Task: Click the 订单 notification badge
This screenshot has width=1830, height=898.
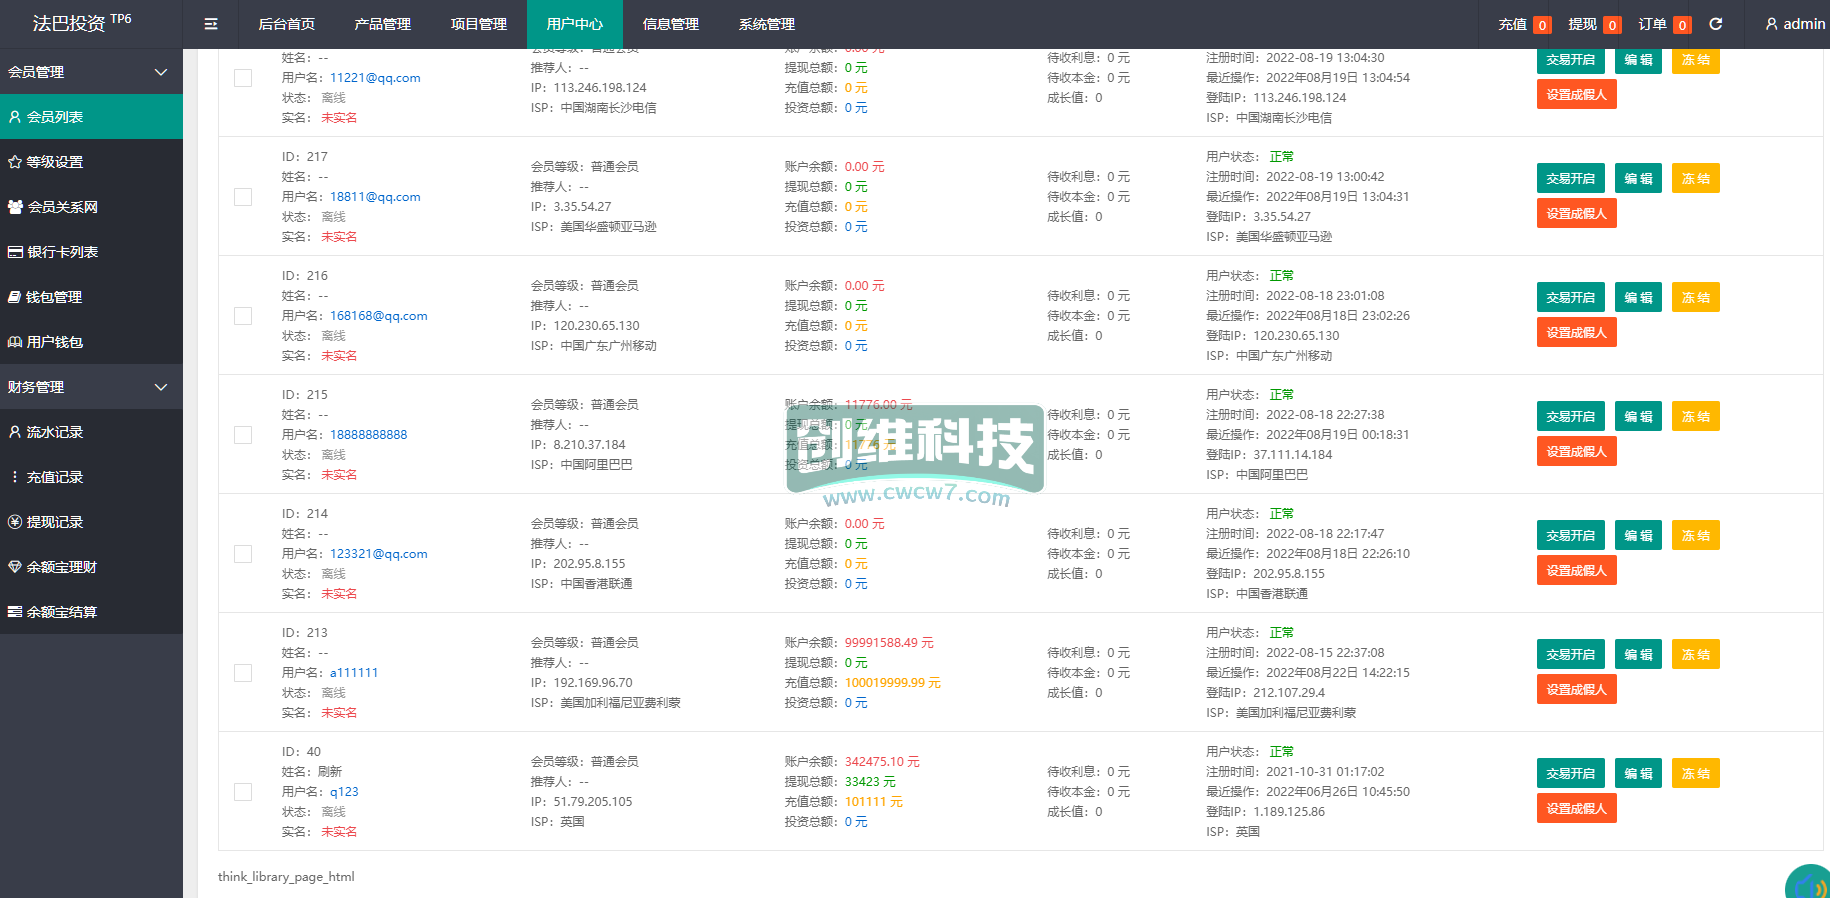Action: [1682, 25]
